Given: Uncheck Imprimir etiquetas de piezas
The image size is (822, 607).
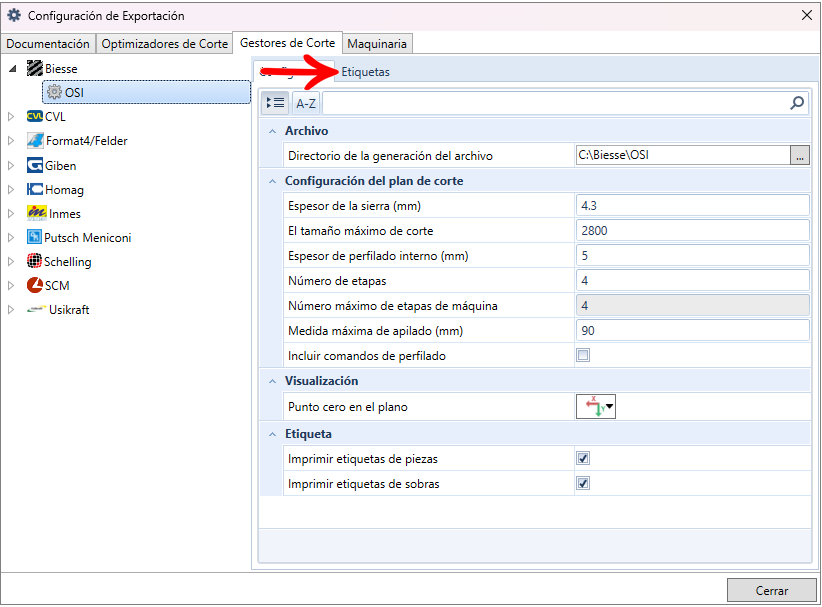Looking at the screenshot, I should pyautogui.click(x=583, y=458).
